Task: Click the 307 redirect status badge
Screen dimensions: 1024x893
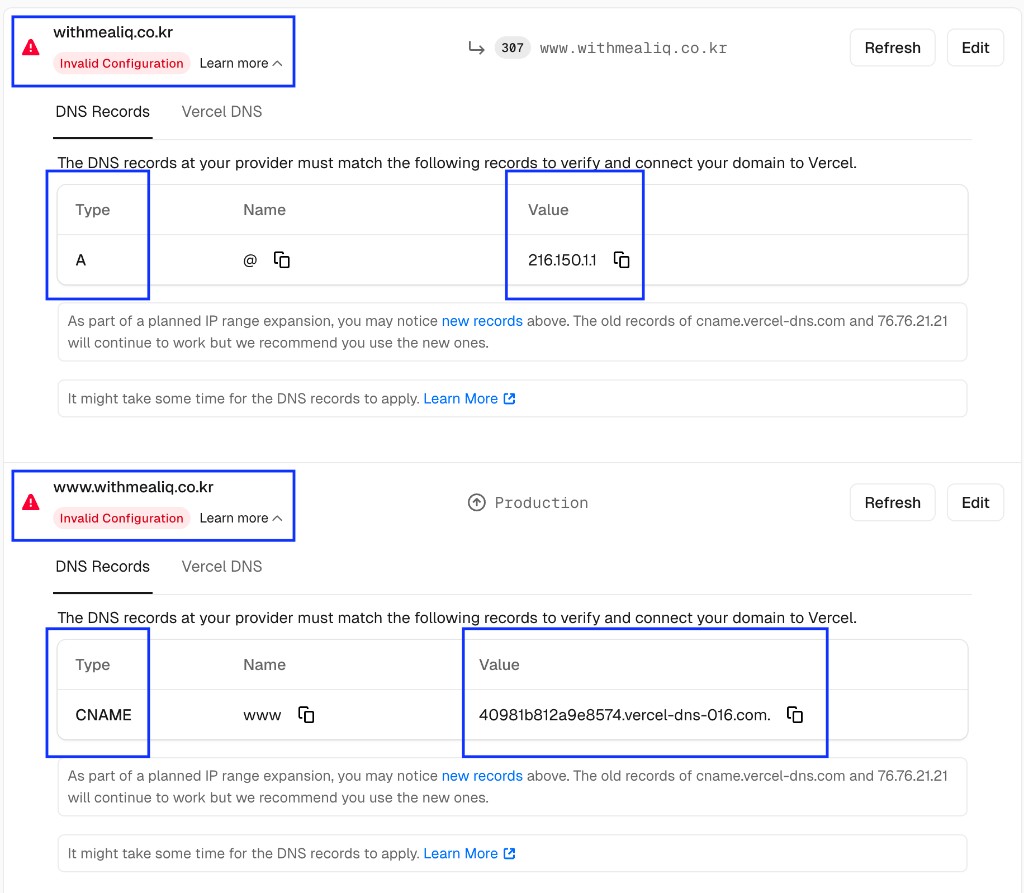Action: 513,47
